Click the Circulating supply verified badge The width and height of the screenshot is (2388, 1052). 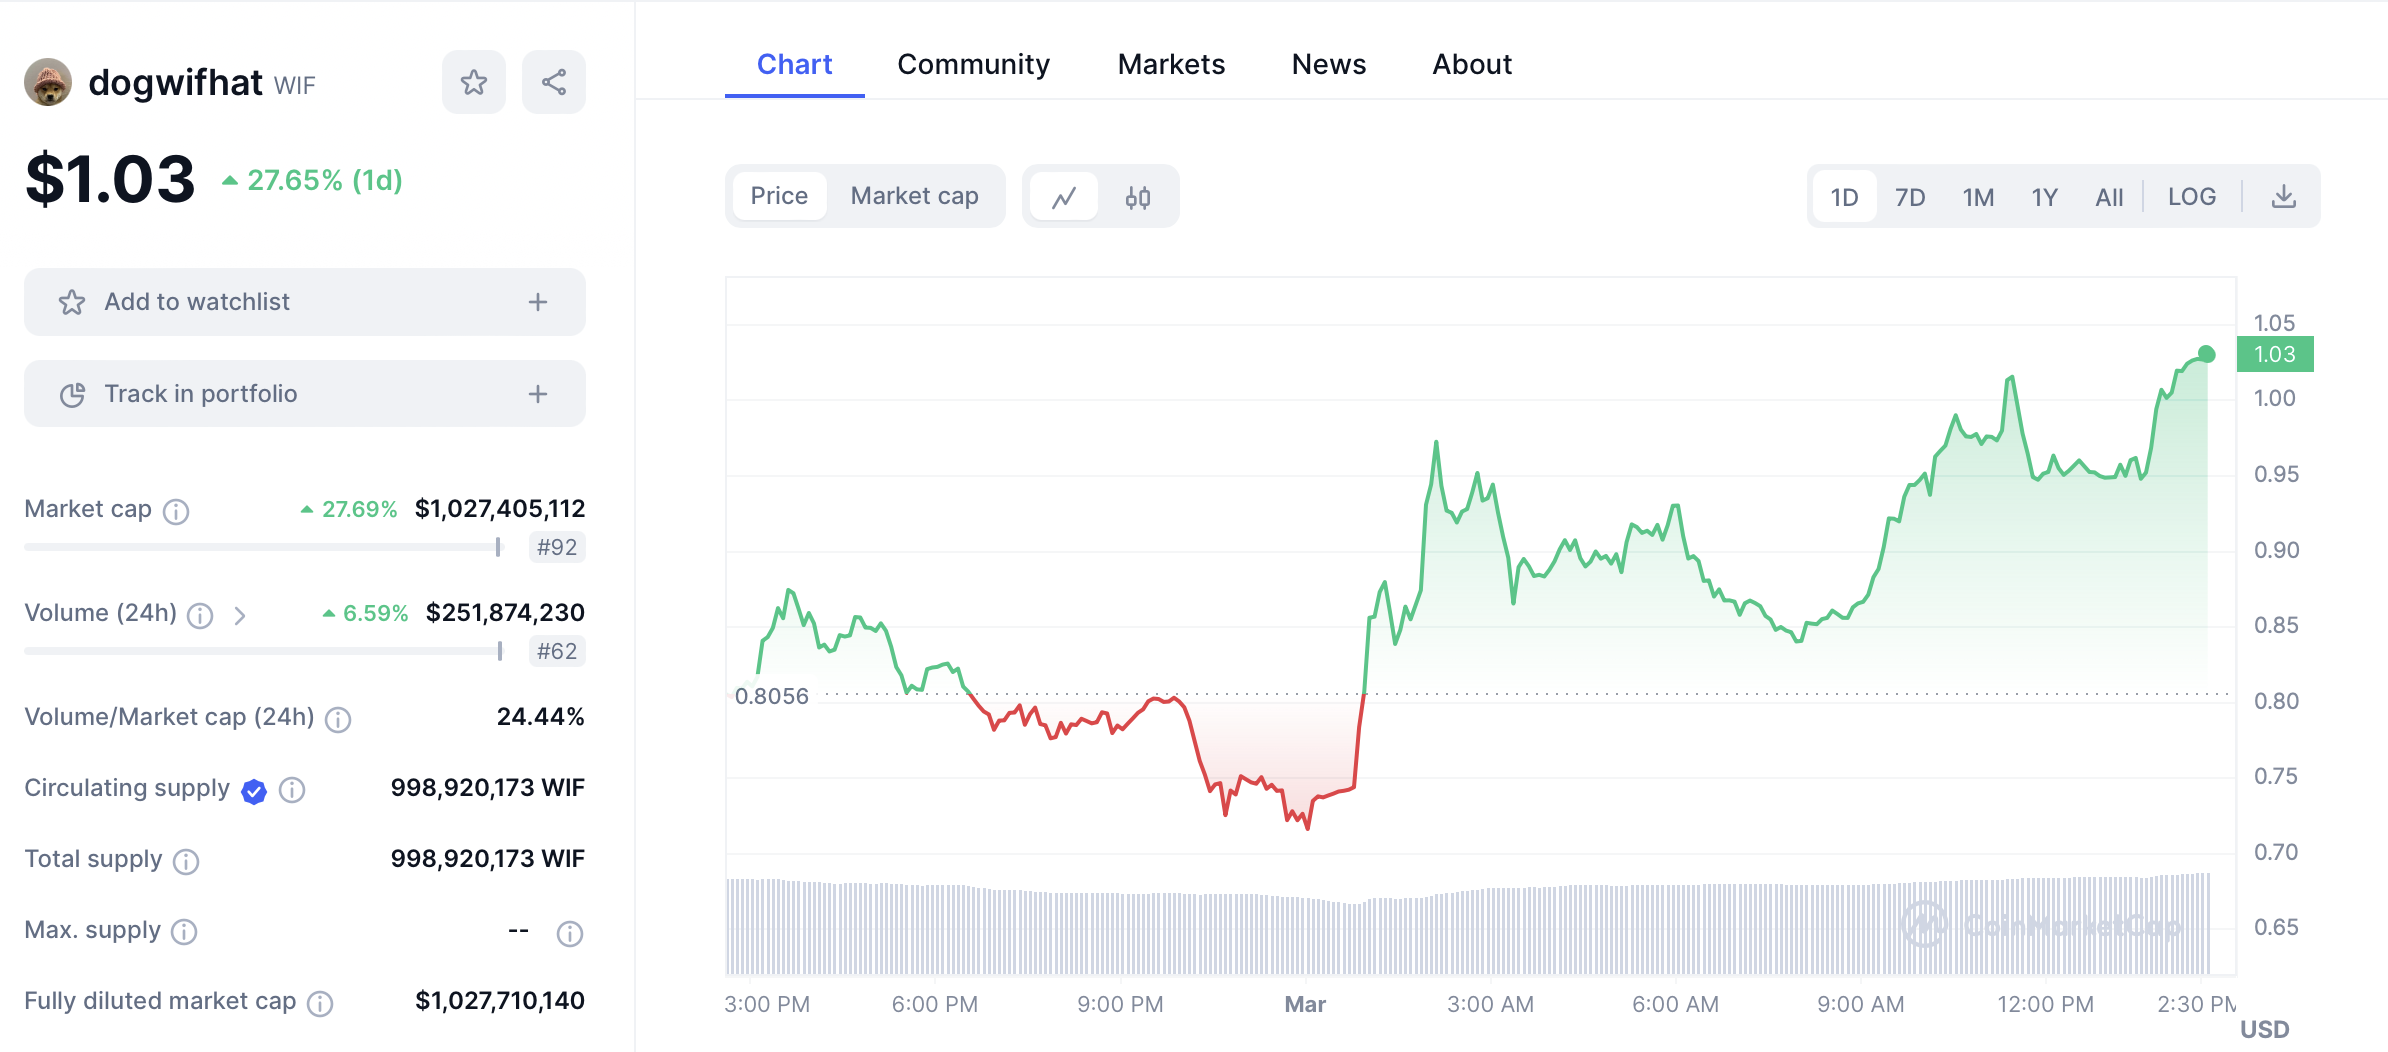click(x=254, y=791)
